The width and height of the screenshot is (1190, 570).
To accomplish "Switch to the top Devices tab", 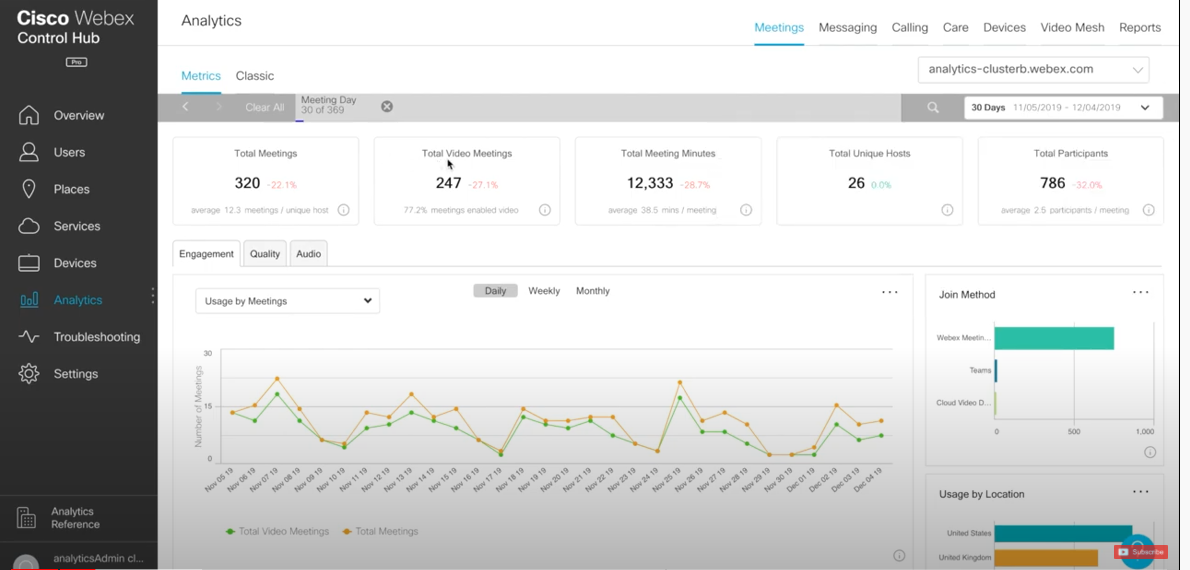I will (x=1004, y=27).
